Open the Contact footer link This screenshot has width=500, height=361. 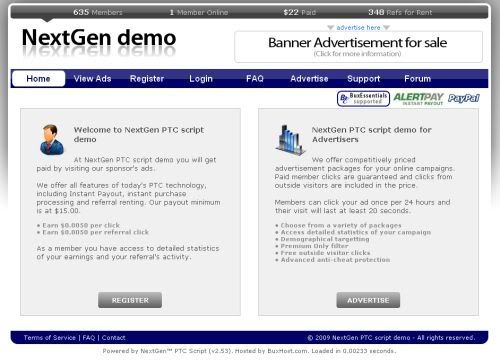114,338
